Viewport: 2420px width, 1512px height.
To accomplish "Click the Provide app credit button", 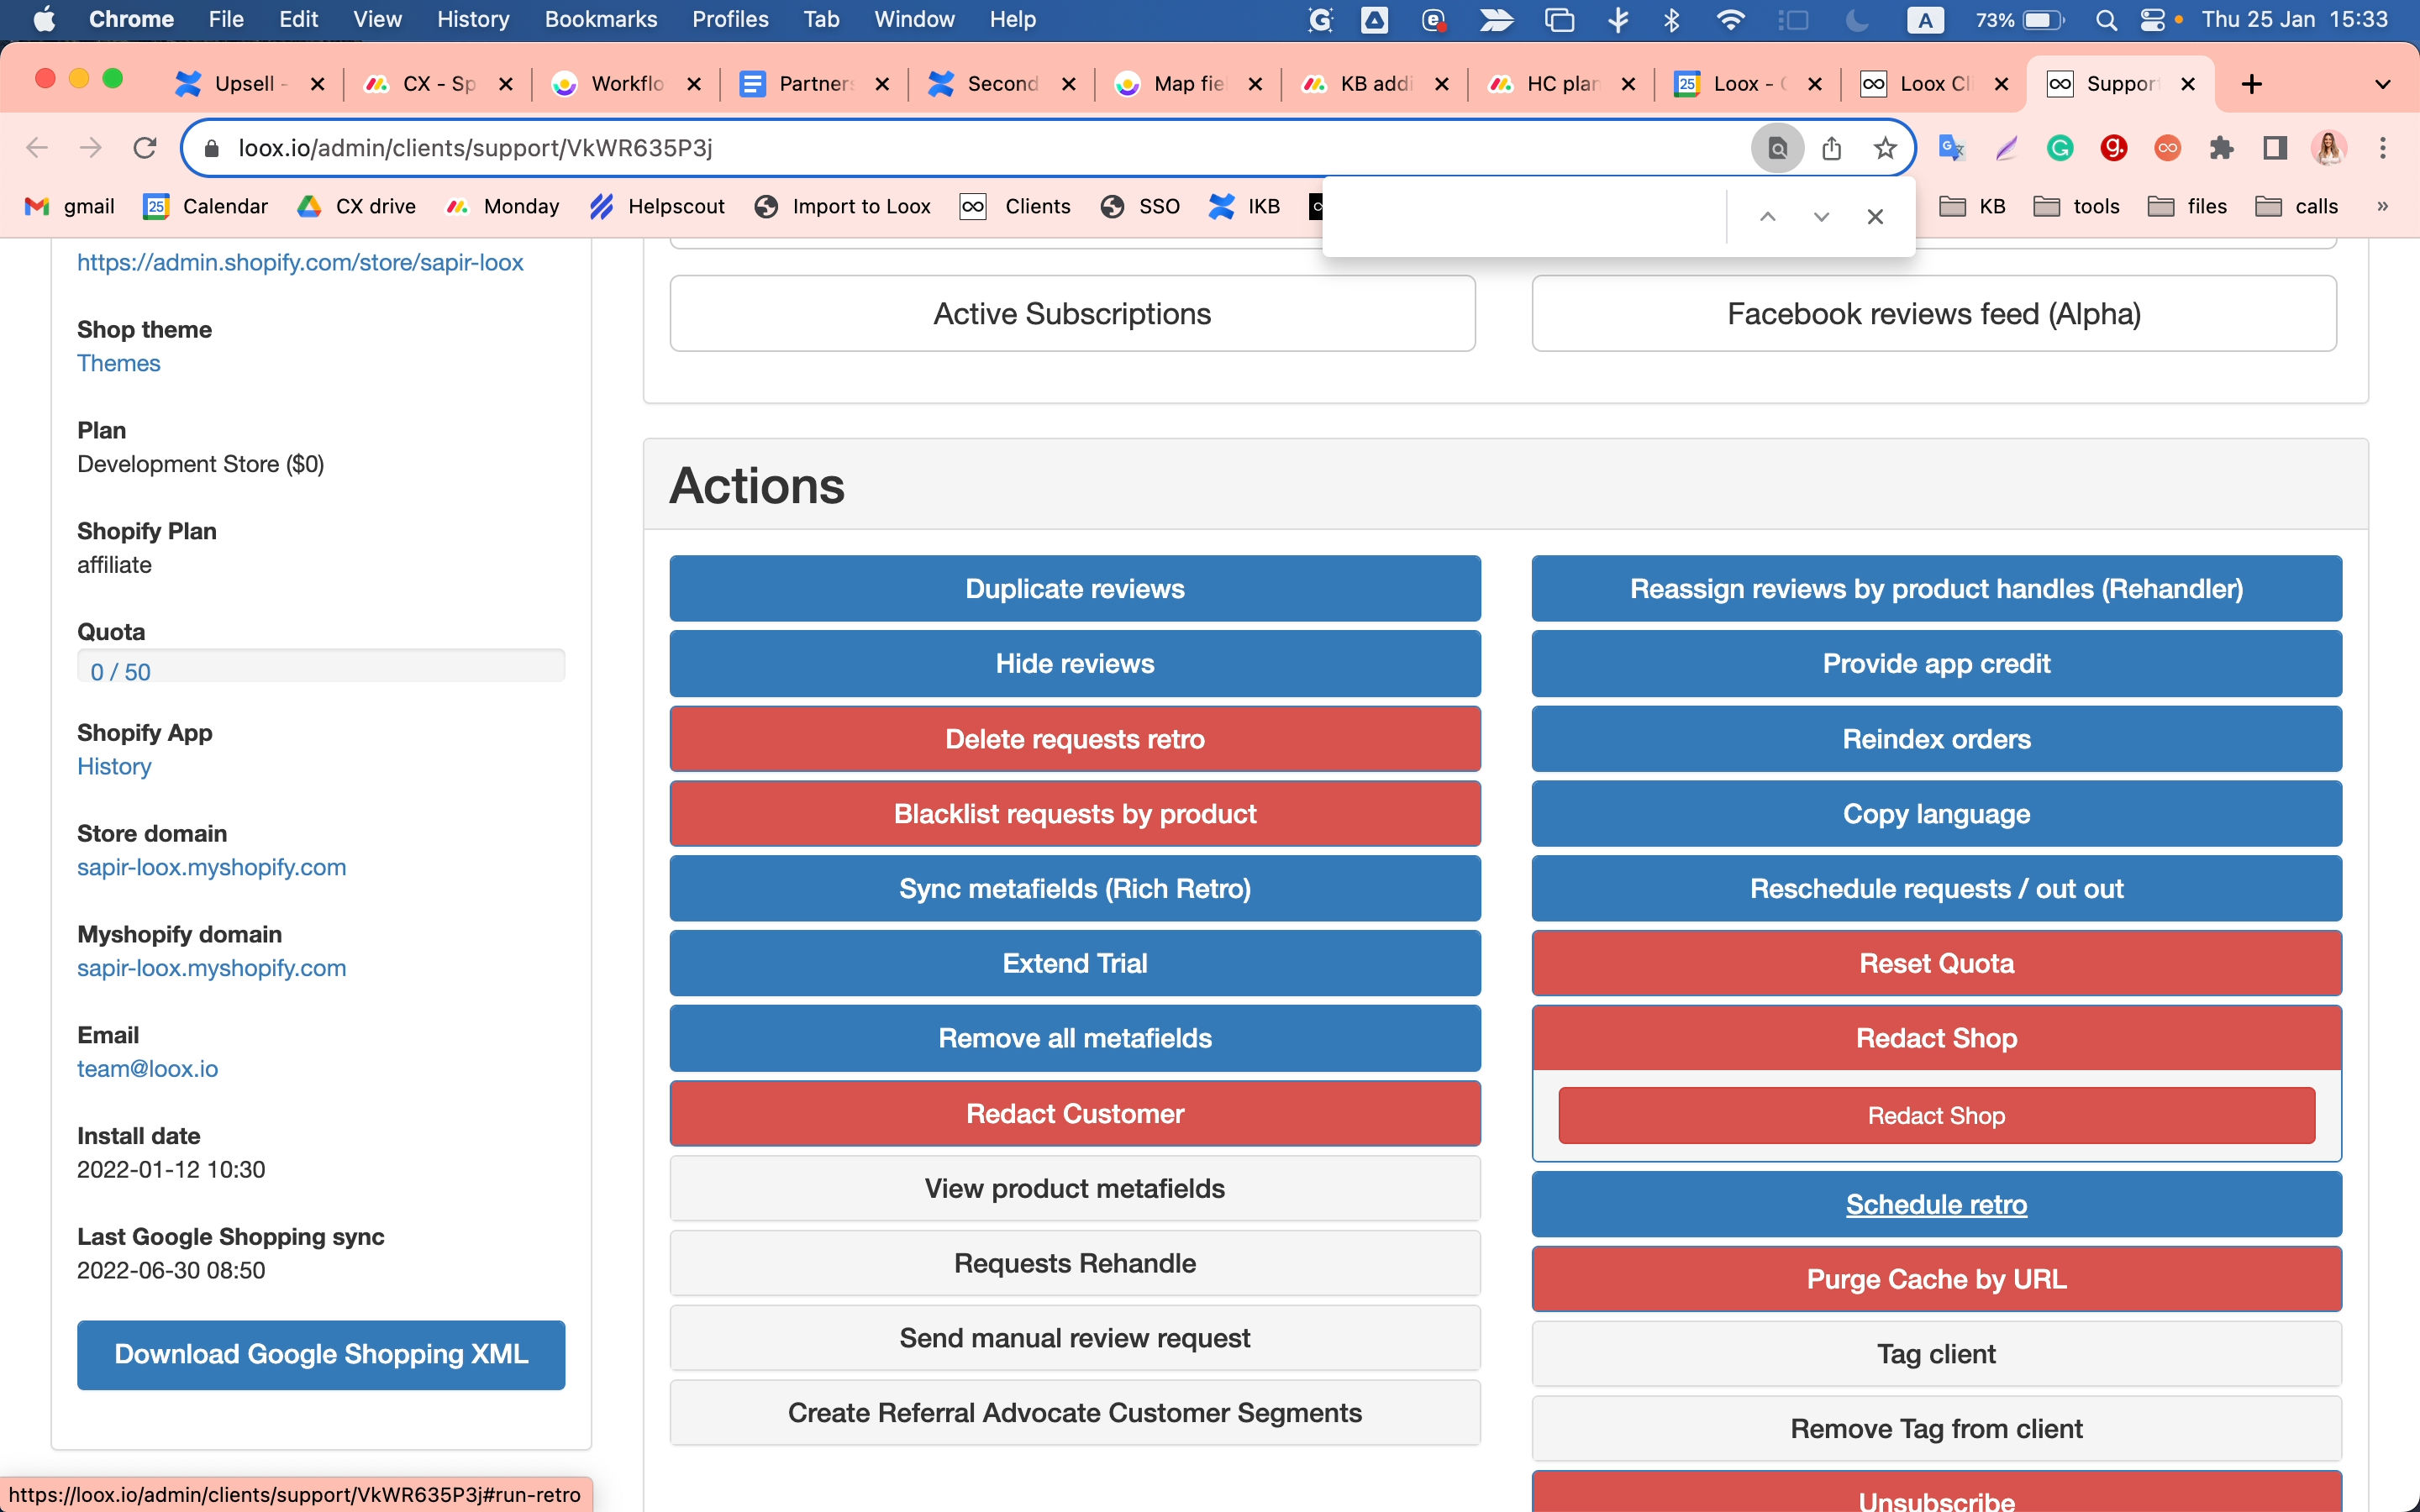I will [1936, 663].
